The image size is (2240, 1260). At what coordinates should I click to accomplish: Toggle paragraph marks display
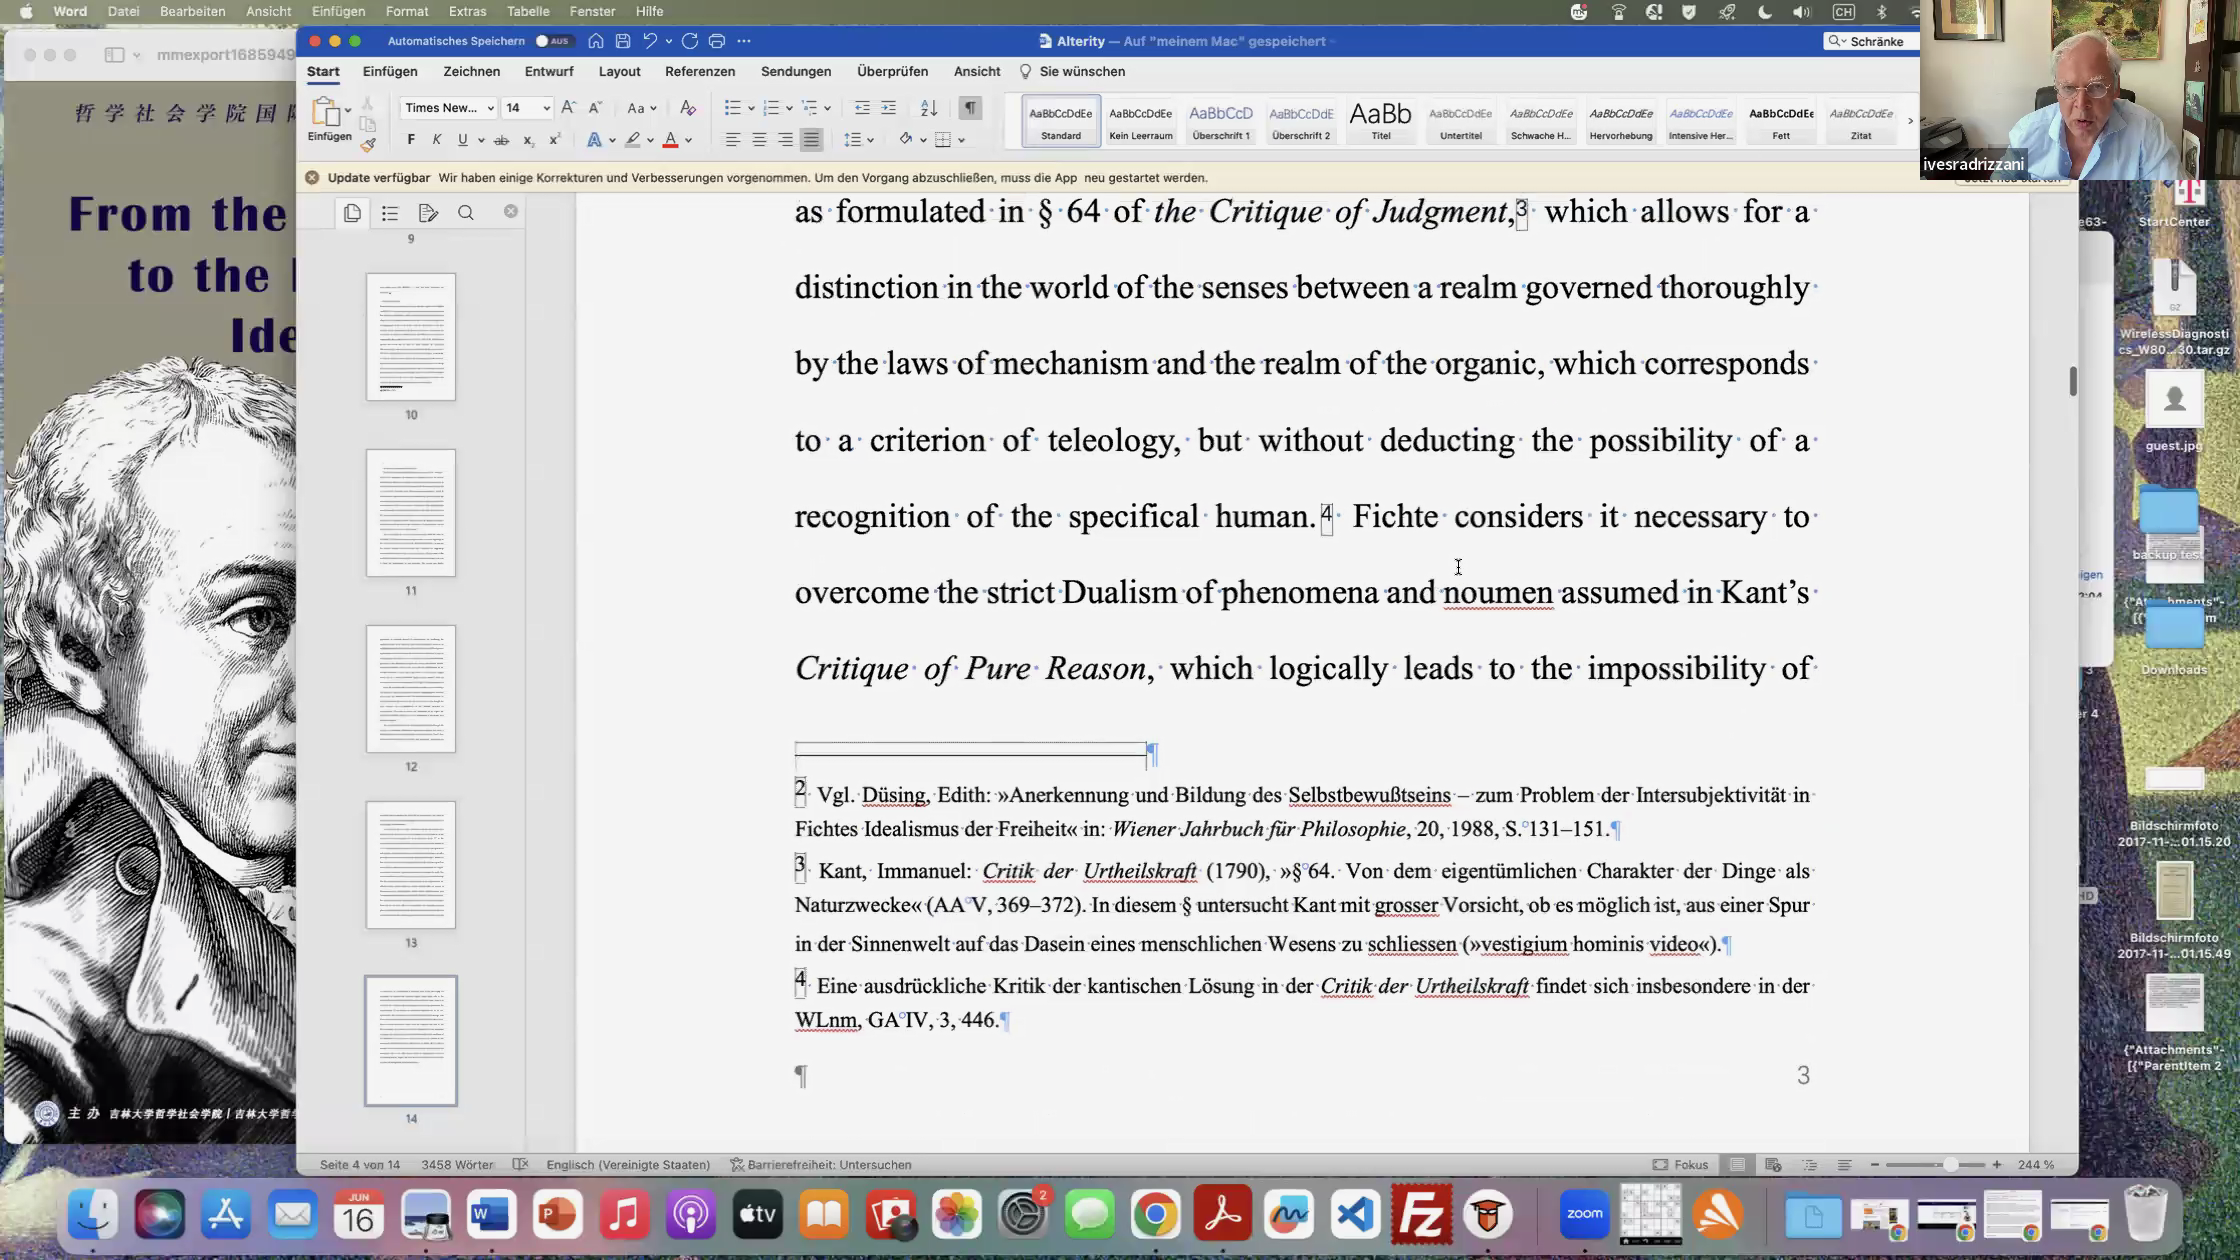[x=970, y=108]
